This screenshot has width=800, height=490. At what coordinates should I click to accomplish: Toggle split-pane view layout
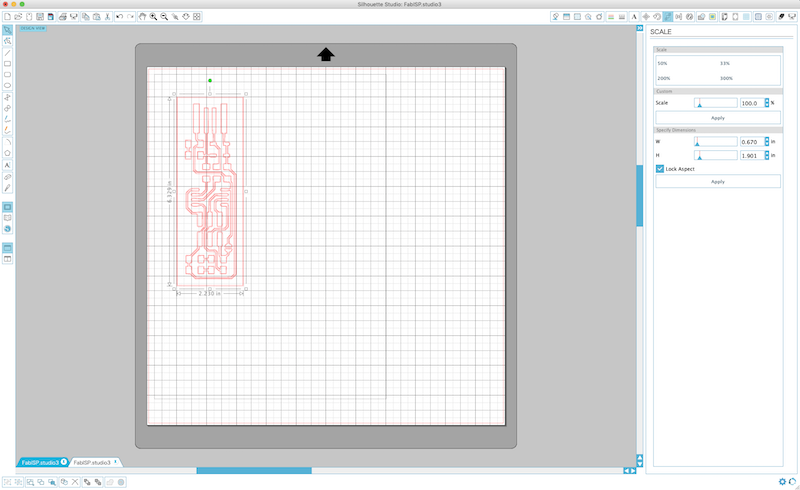pyautogui.click(x=8, y=259)
